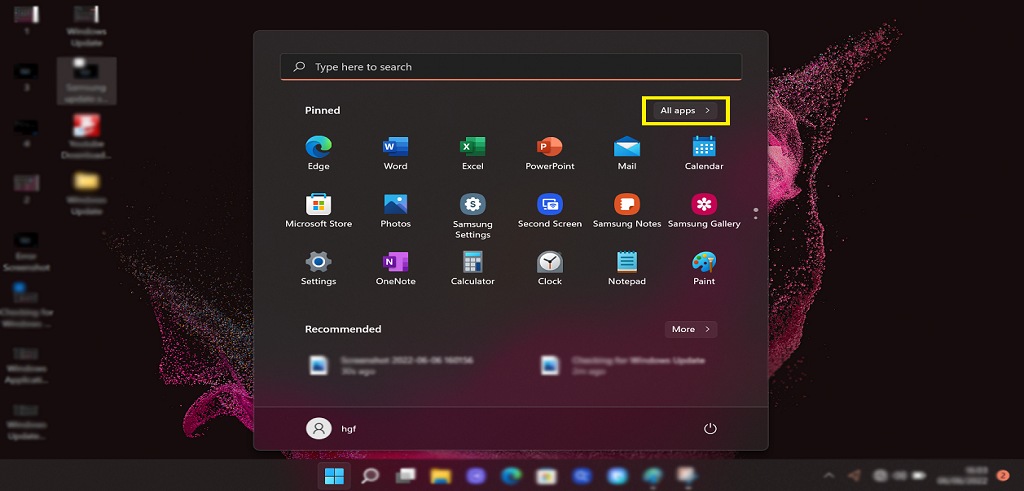Image resolution: width=1024 pixels, height=491 pixels.
Task: Show hidden system tray icons
Action: (x=829, y=476)
